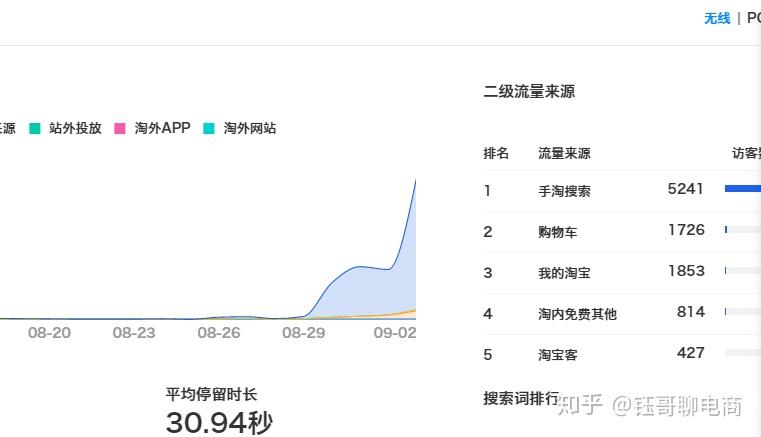Click the 排名 column header
761x437 pixels.
click(x=496, y=153)
